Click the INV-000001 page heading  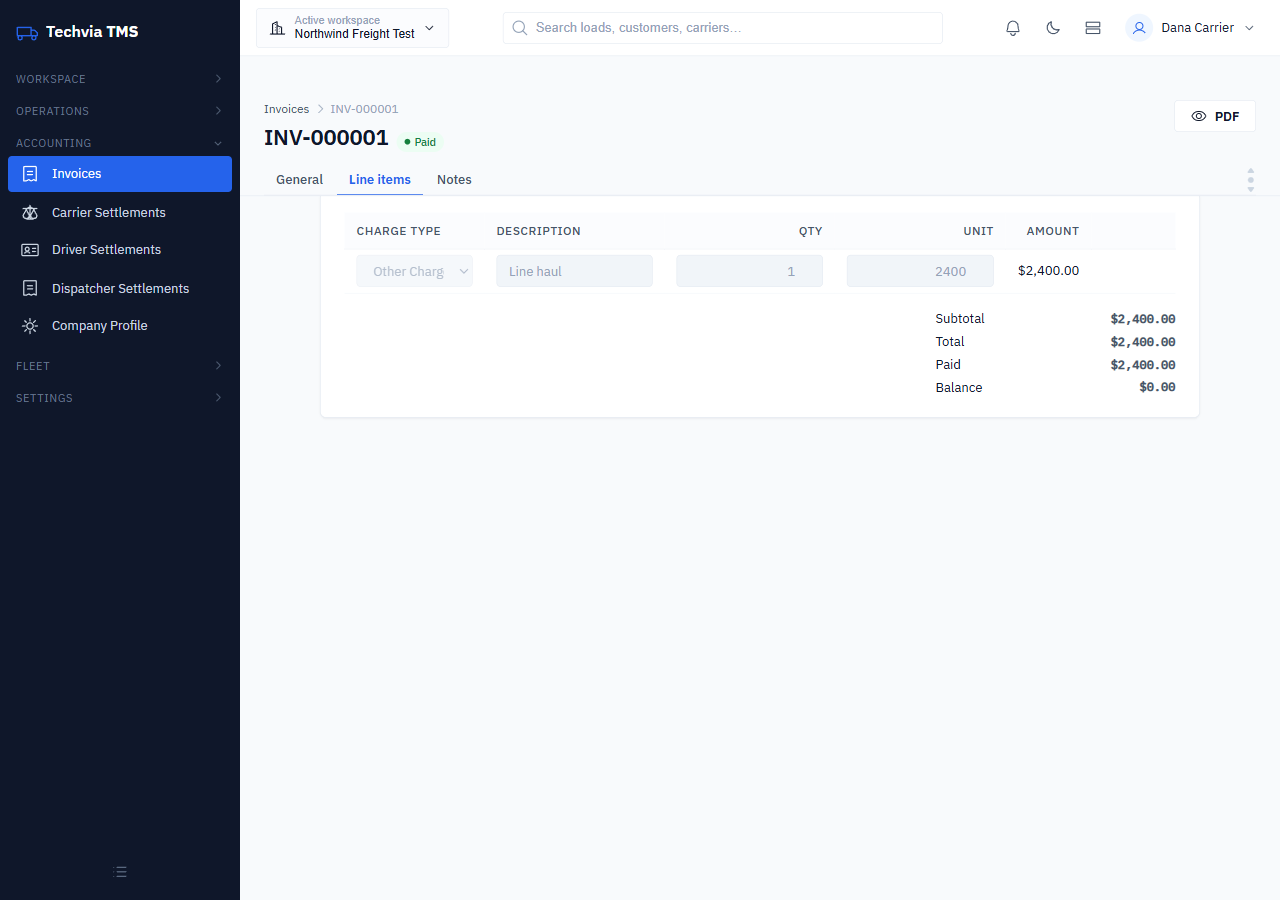pos(326,138)
